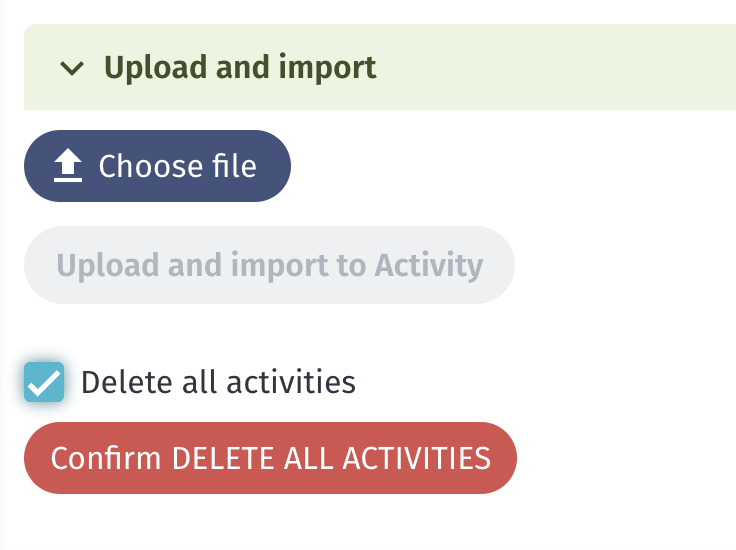
Task: Untick the Delete all activities checkbox
Action: point(44,382)
